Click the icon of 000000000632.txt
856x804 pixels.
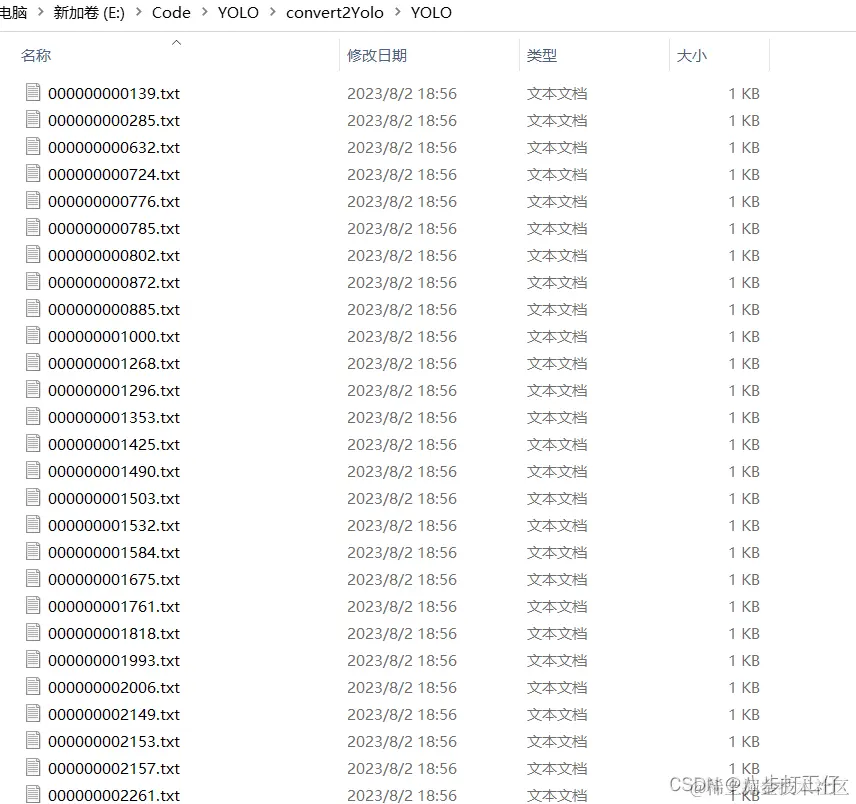[x=33, y=146]
